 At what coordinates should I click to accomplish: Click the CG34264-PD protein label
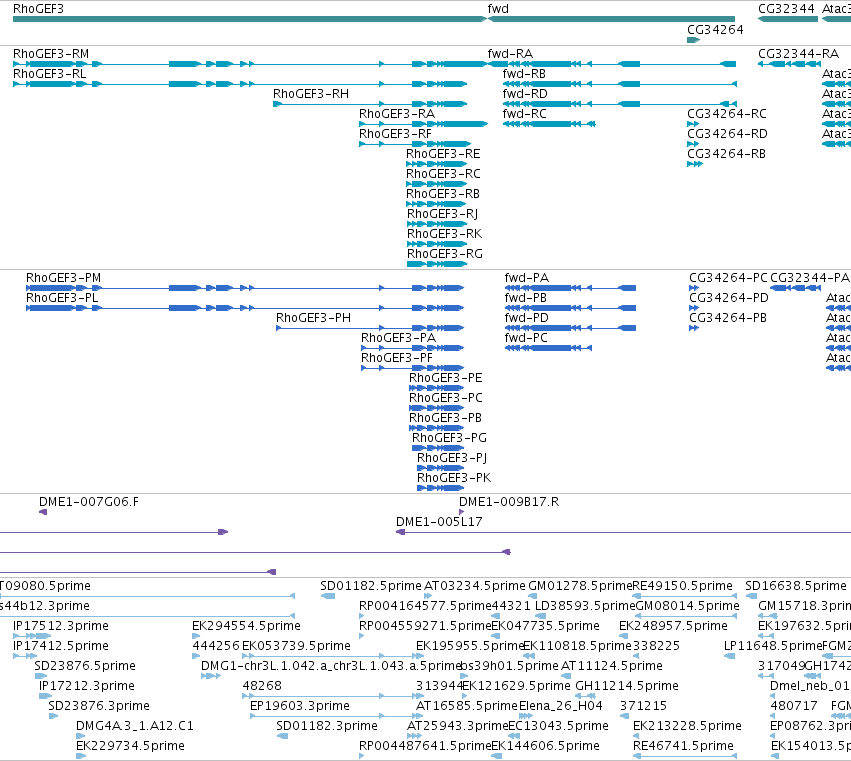pos(729,298)
